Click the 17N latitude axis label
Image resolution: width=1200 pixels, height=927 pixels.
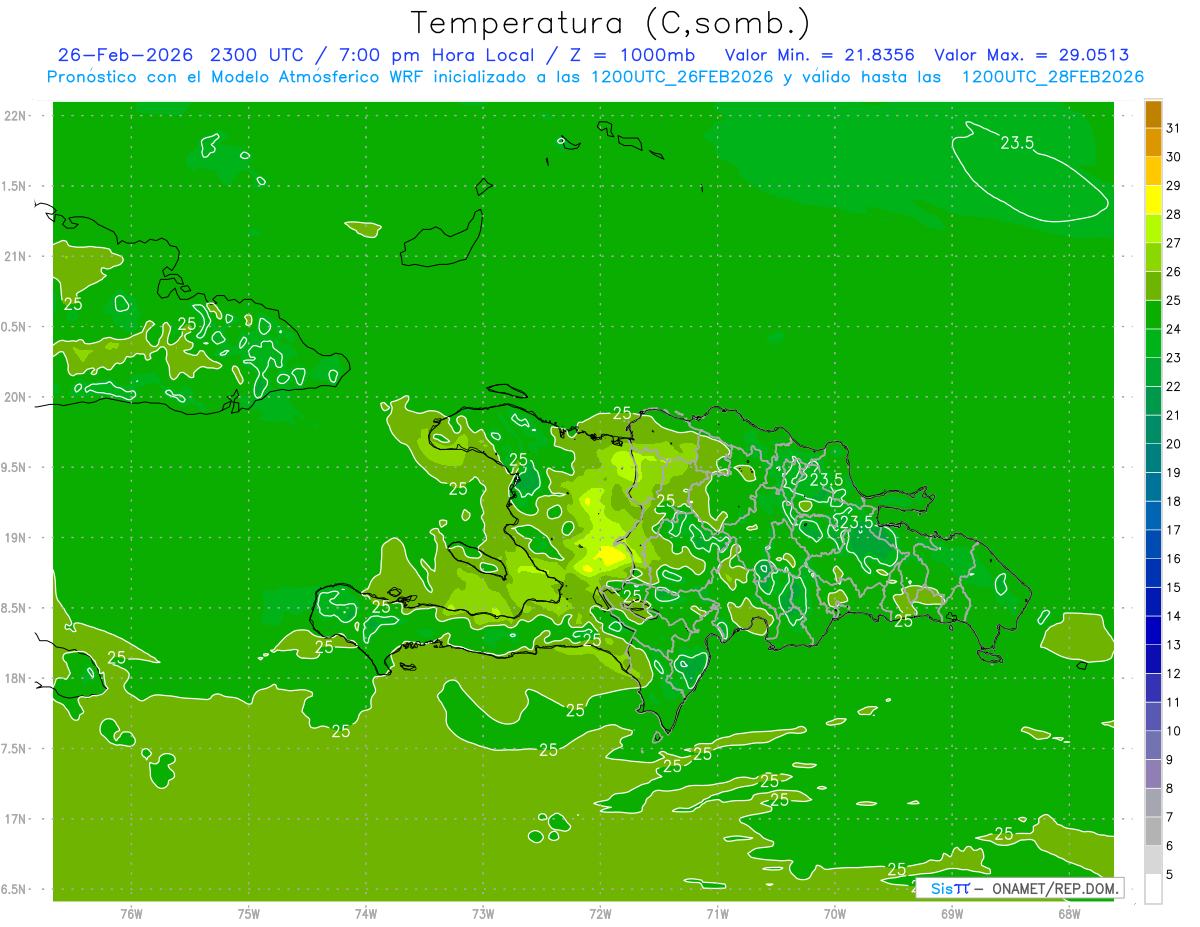click(x=16, y=819)
